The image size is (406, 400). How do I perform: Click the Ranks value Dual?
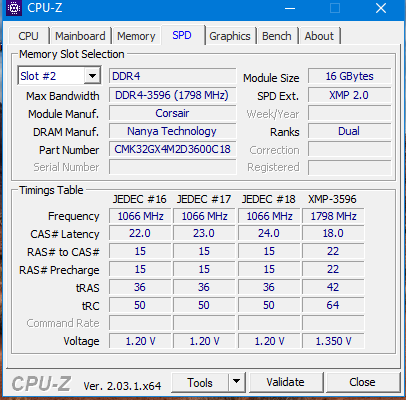(350, 131)
